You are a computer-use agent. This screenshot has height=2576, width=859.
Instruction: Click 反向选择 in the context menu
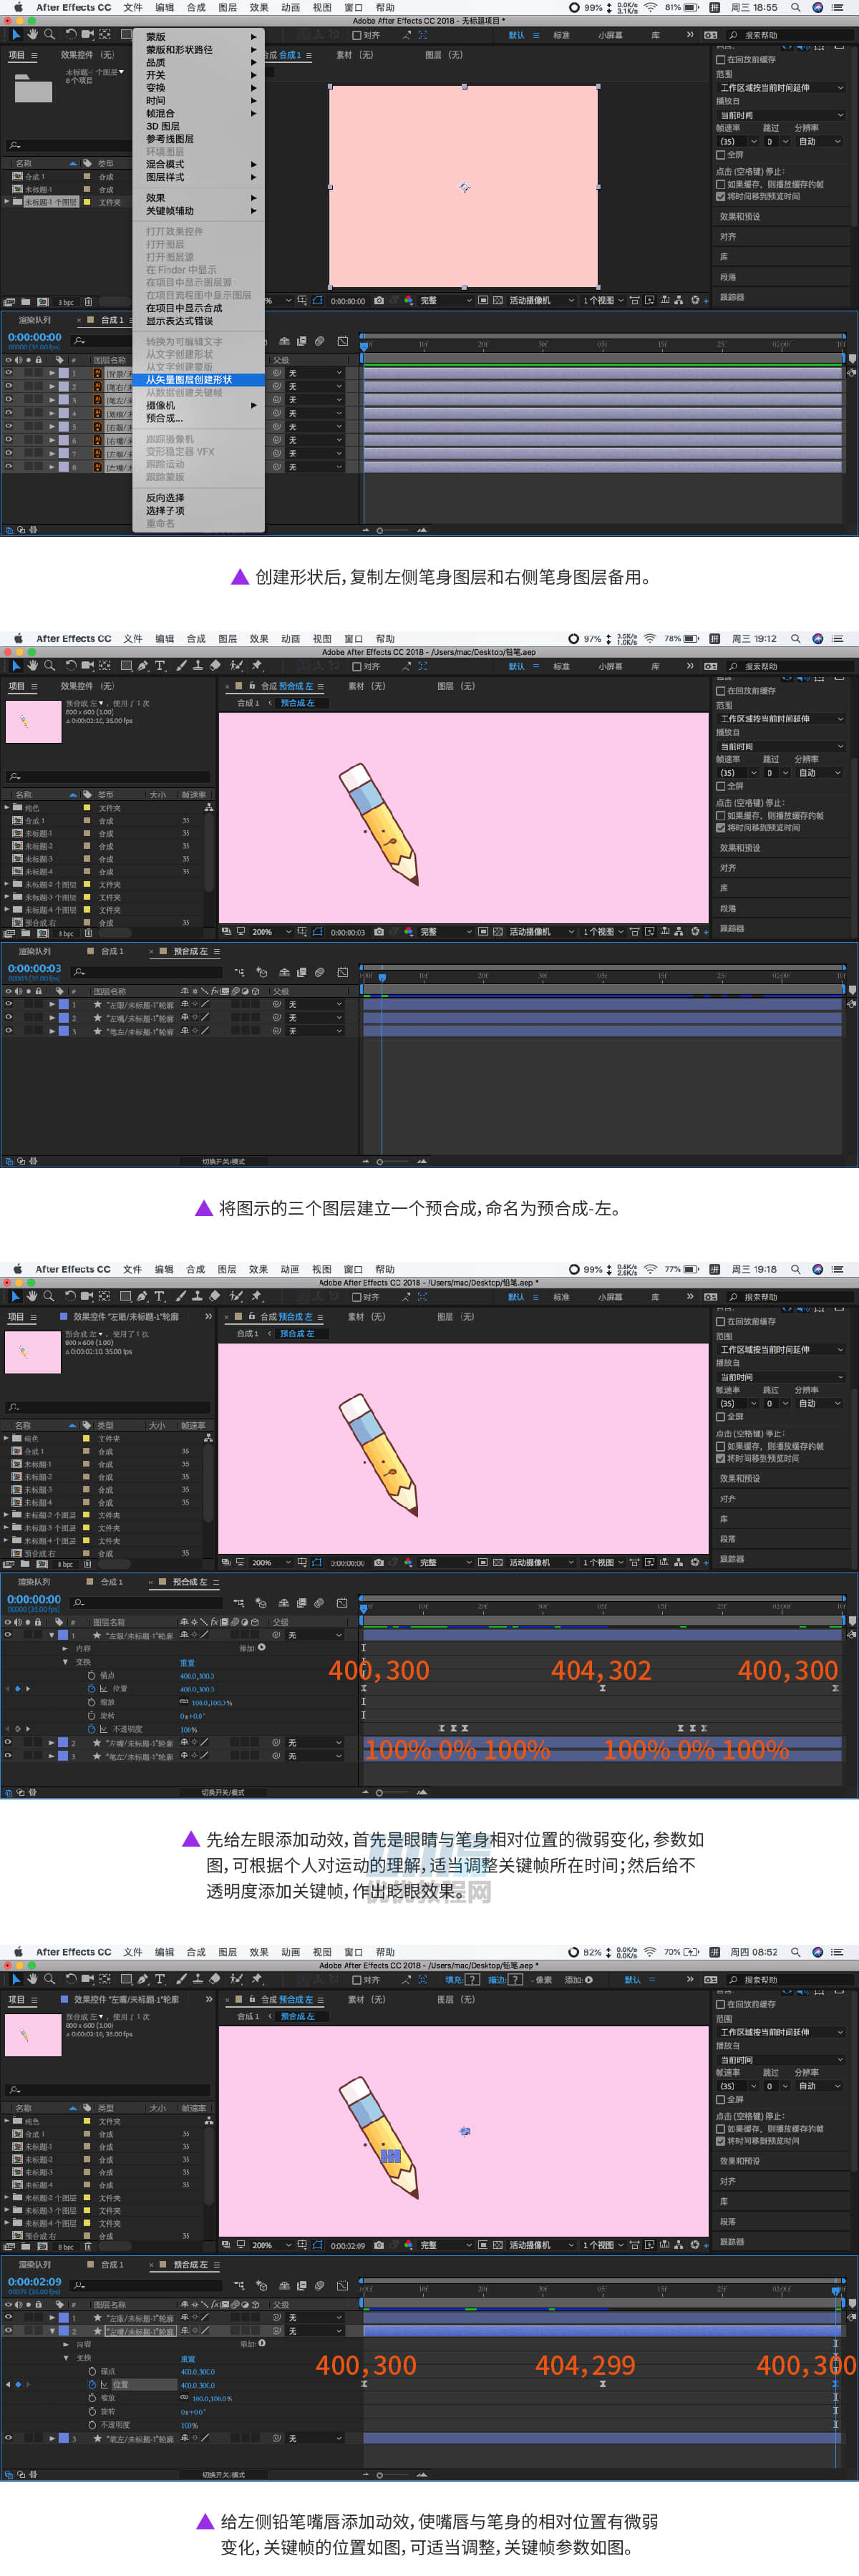198,497
